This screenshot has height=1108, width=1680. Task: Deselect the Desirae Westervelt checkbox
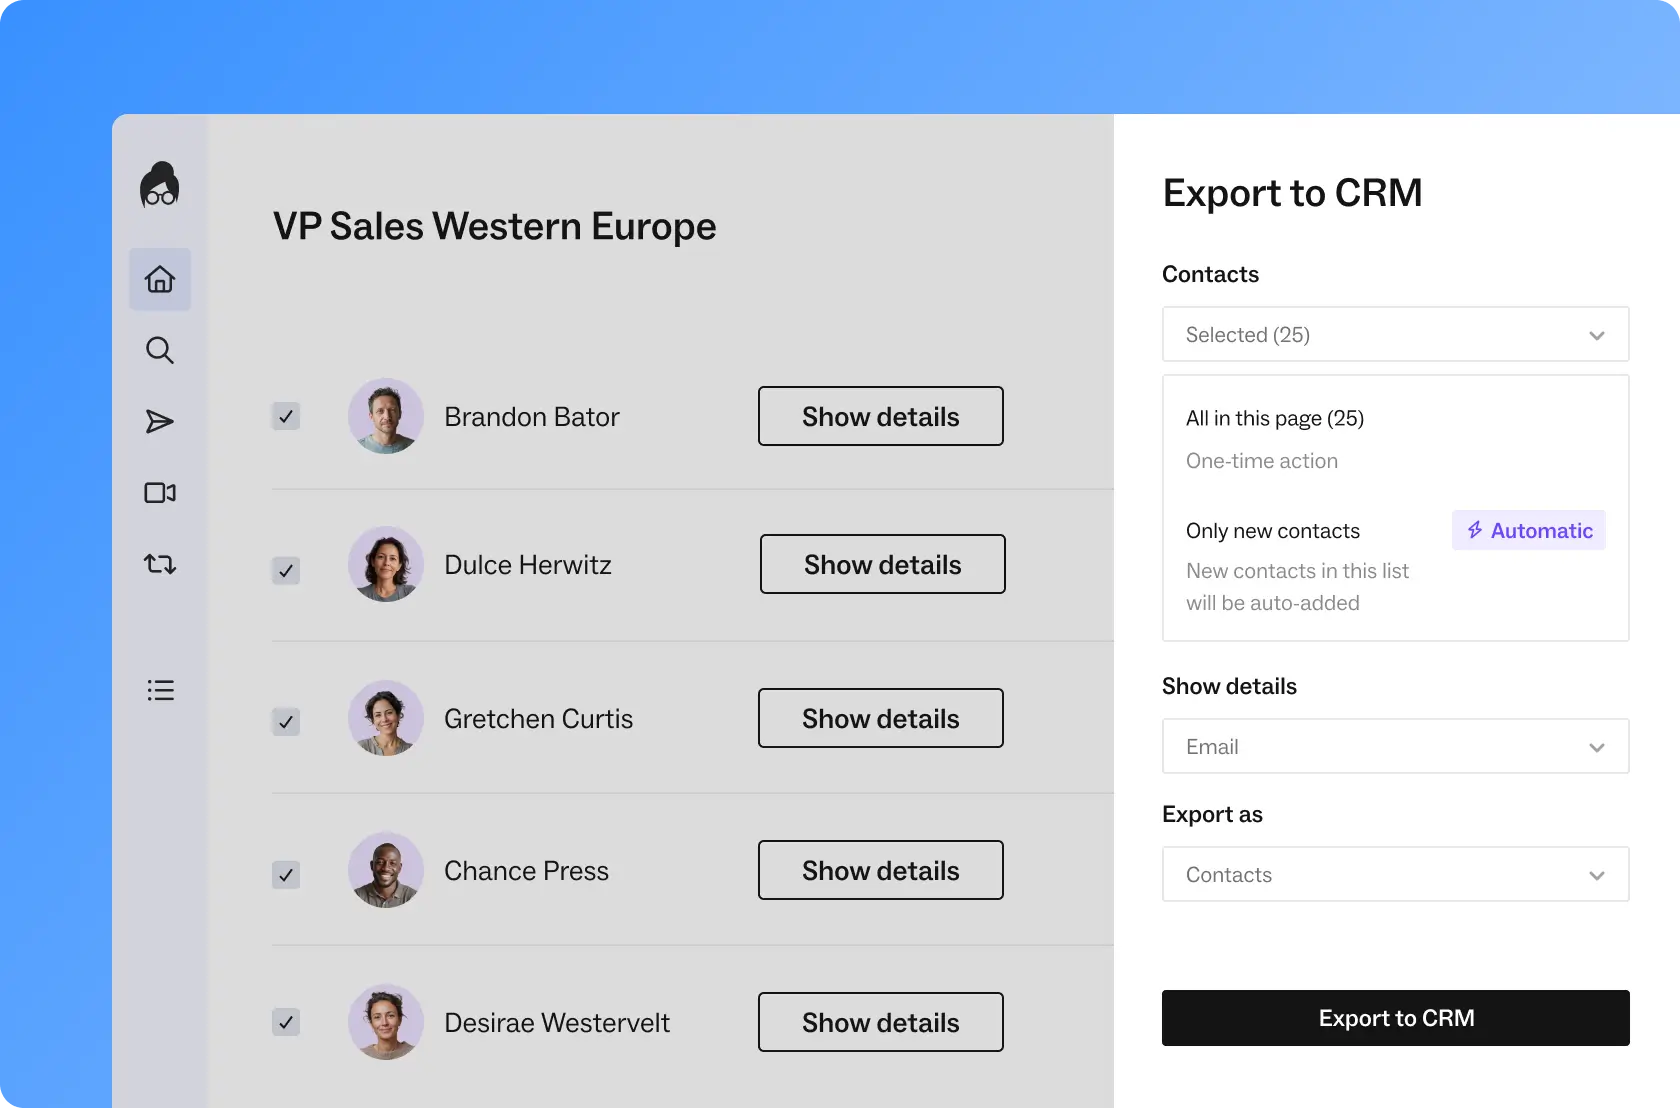(x=286, y=1022)
